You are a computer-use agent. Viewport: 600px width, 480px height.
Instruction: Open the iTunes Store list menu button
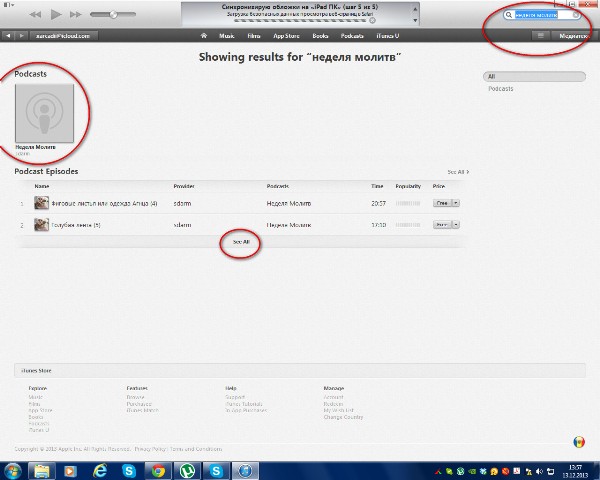click(541, 35)
